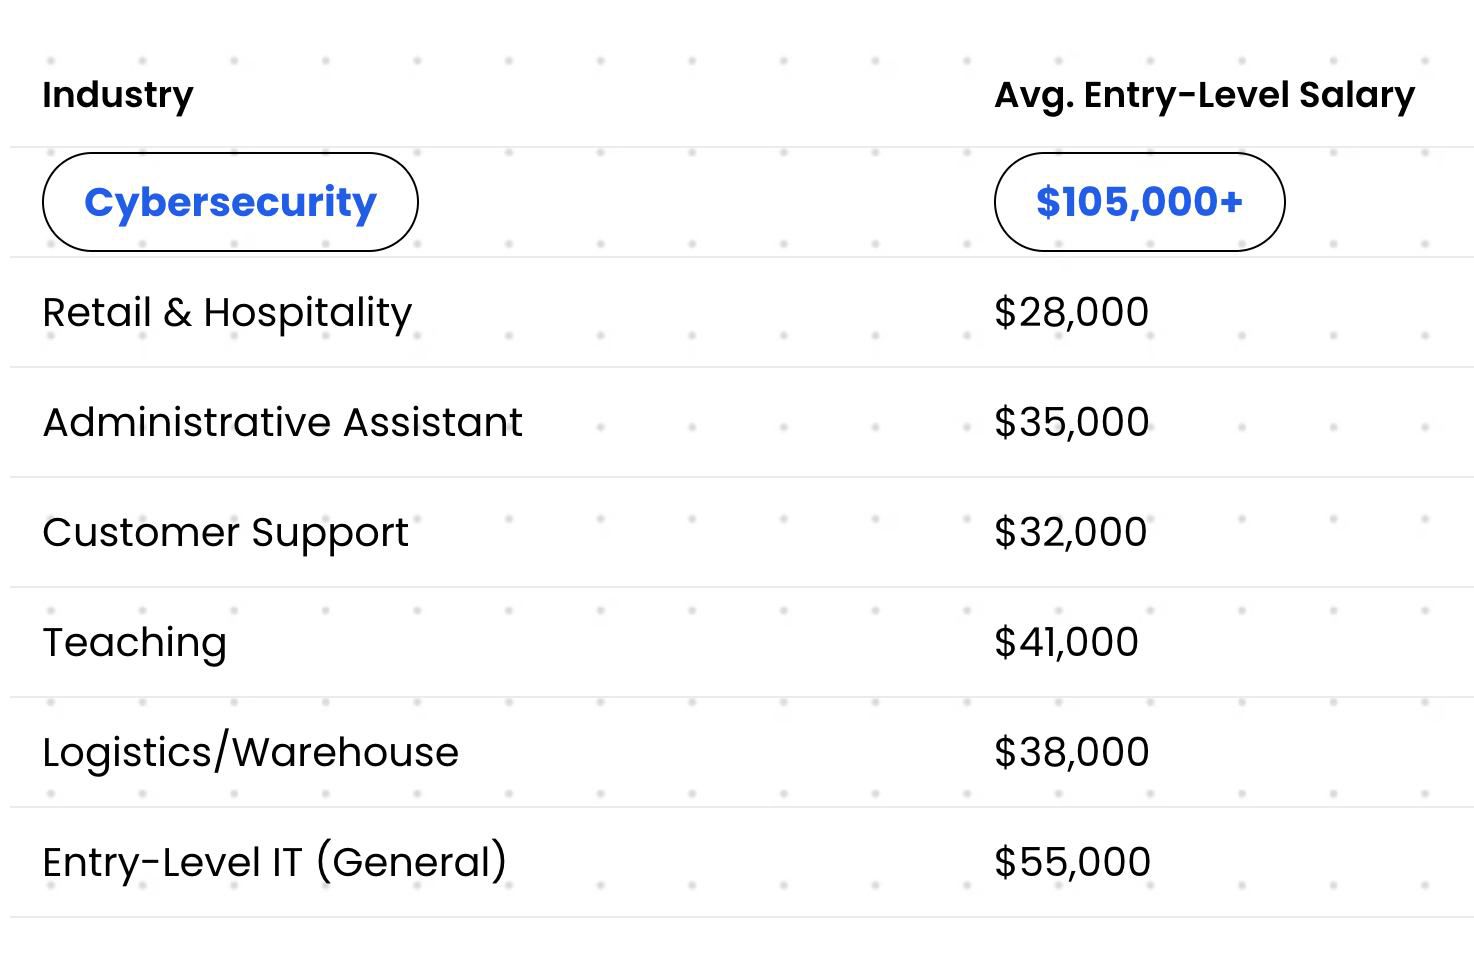
Task: Click the "(General)" text in parentheses
Action: coord(411,863)
